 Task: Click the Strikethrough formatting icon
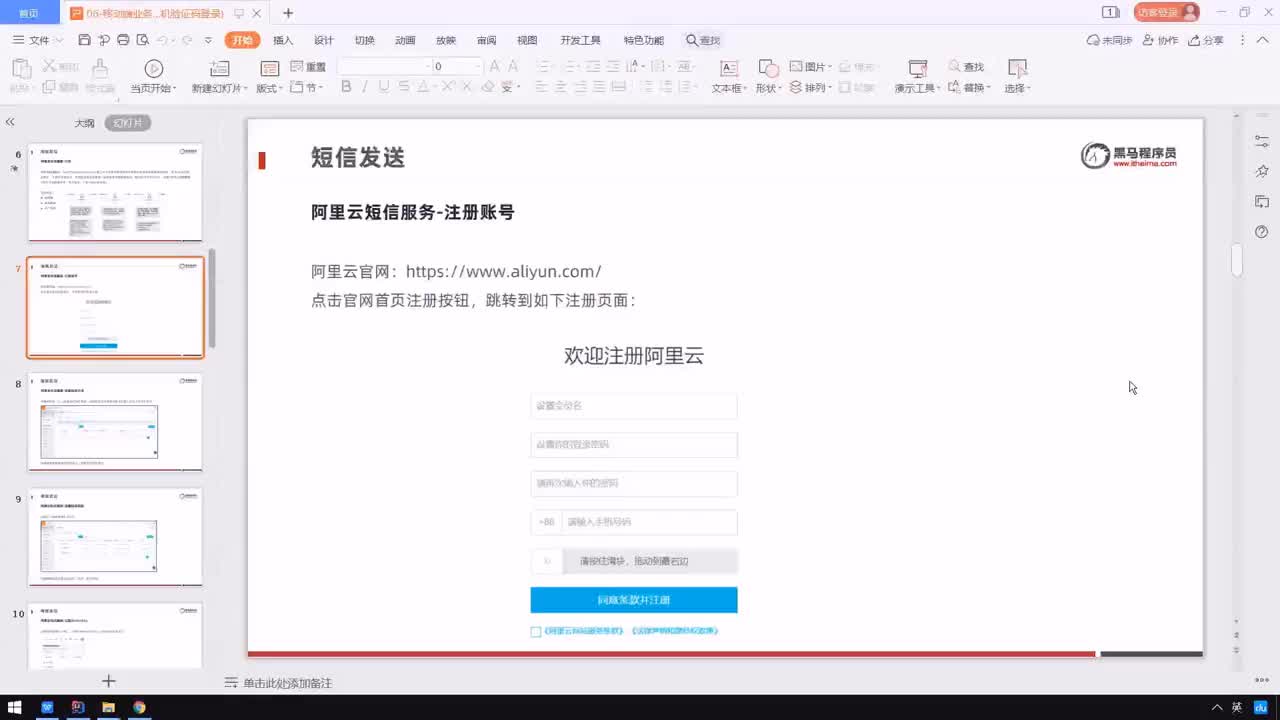[x=403, y=87]
